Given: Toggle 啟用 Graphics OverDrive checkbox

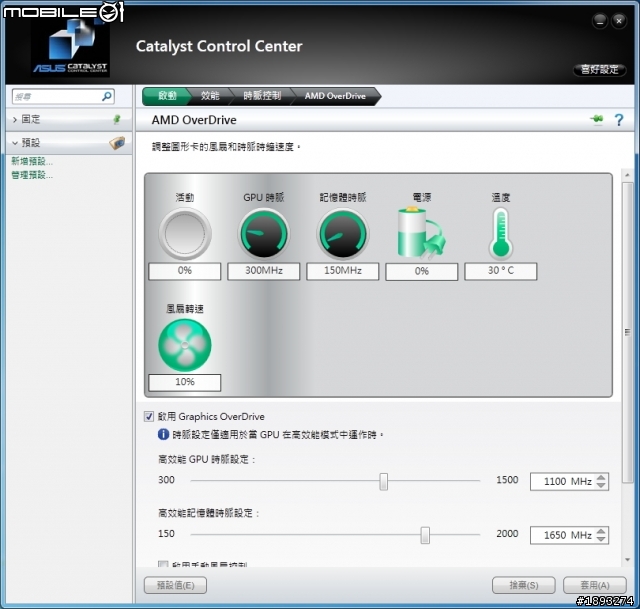Looking at the screenshot, I should (x=149, y=416).
